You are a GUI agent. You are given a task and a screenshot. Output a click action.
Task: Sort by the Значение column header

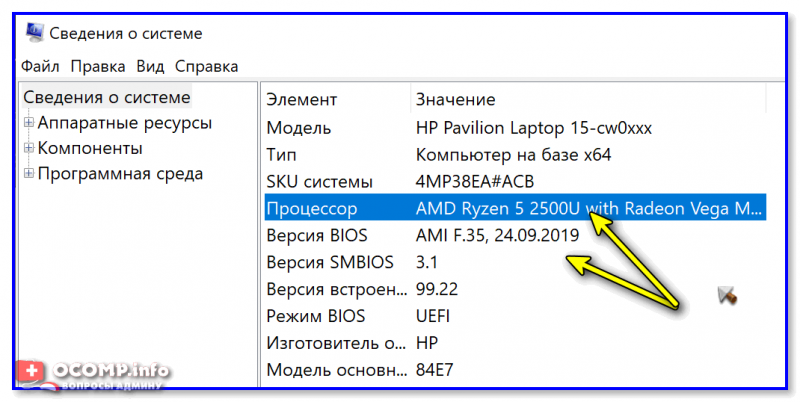pos(455,99)
